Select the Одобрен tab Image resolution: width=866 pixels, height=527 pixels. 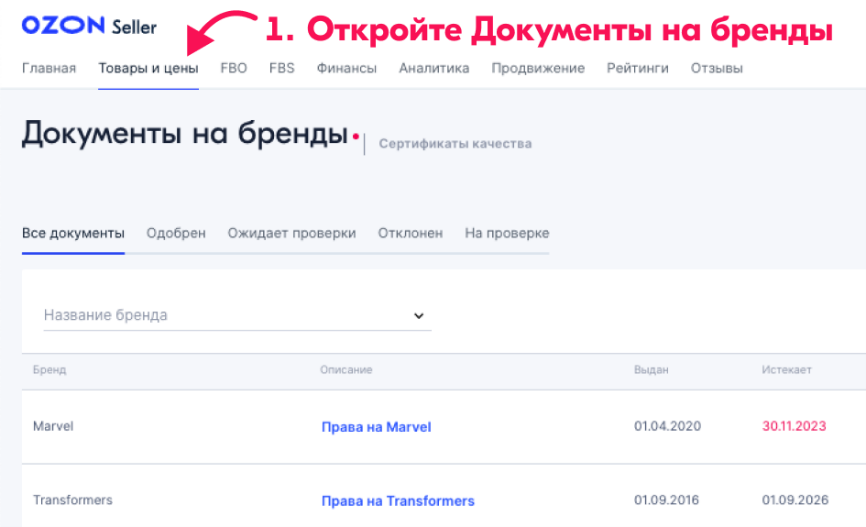[x=176, y=233]
